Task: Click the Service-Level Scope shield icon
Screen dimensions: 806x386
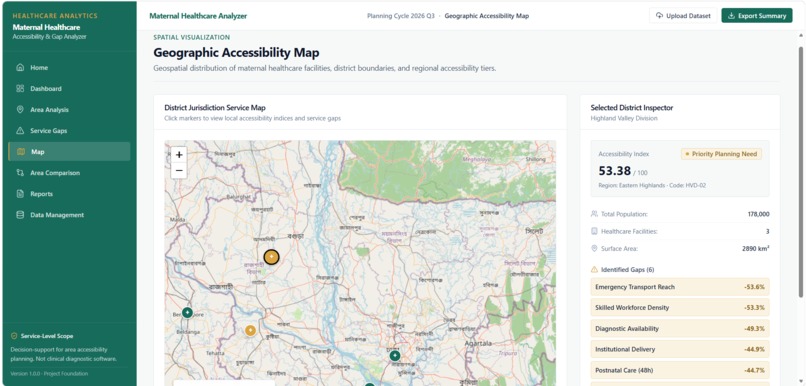Action: tap(14, 336)
